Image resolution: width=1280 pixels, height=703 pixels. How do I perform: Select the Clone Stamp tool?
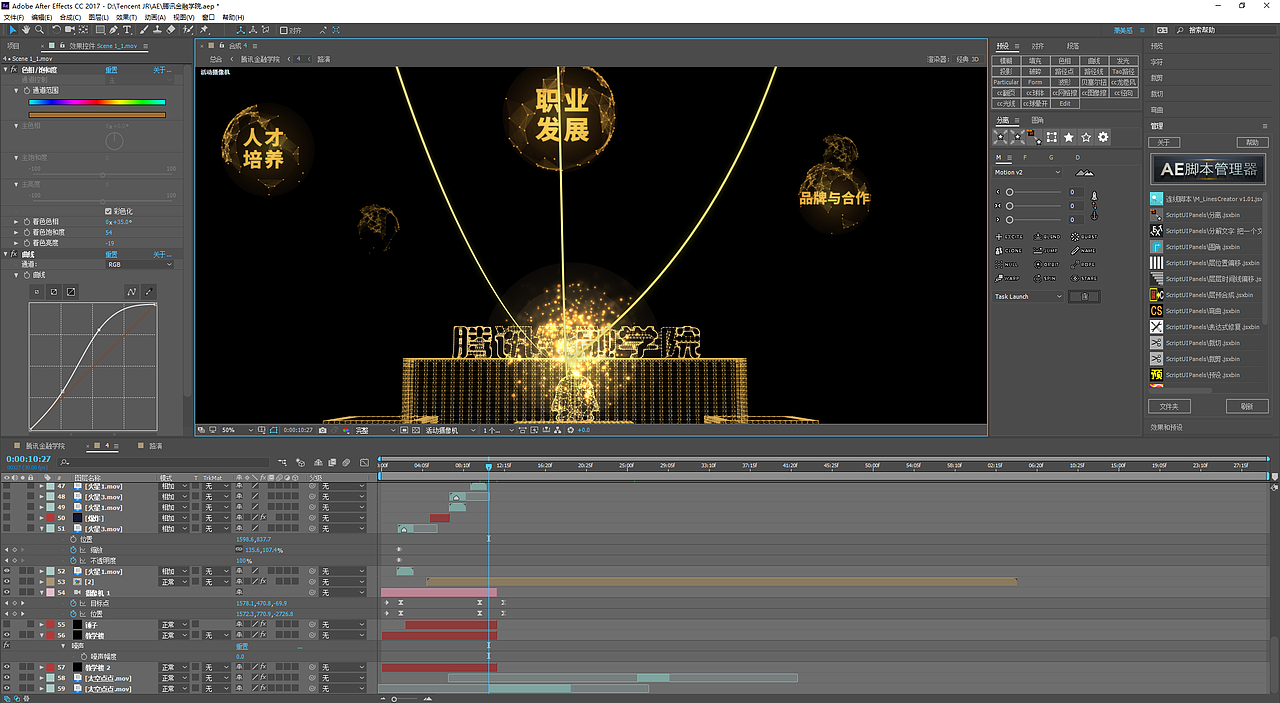pos(157,30)
